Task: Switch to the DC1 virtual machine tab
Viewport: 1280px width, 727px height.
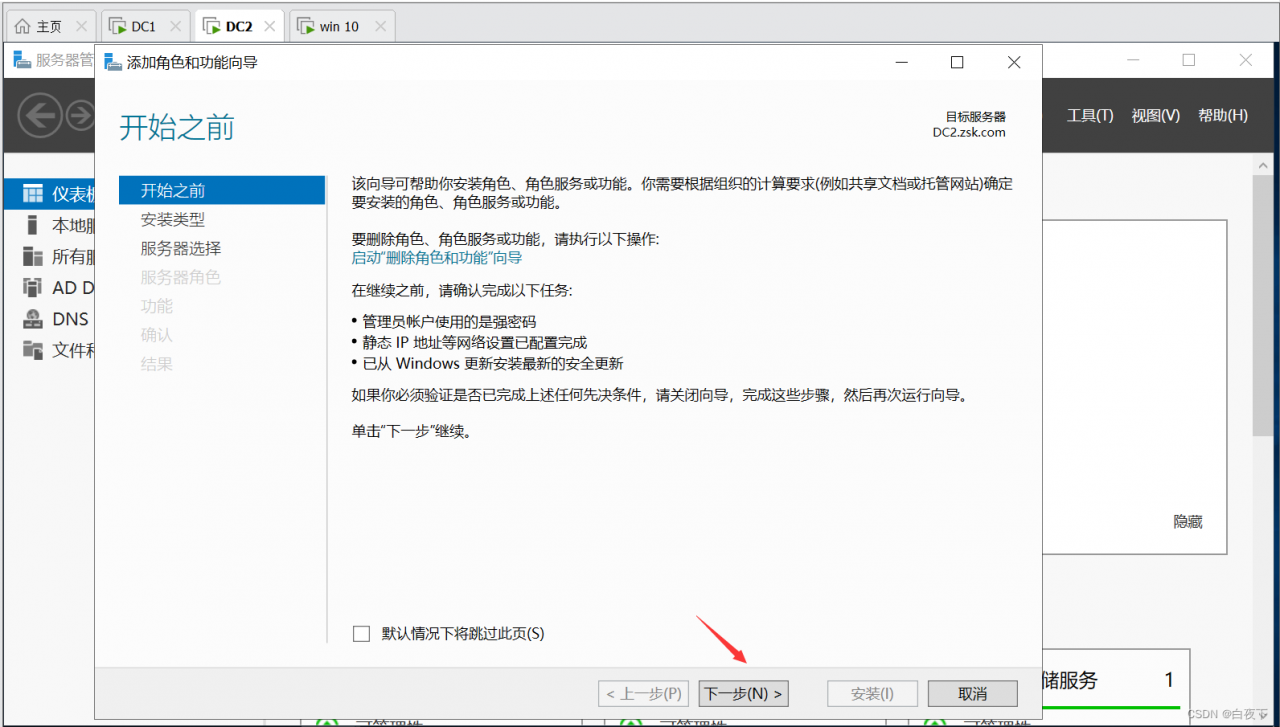Action: click(x=144, y=27)
